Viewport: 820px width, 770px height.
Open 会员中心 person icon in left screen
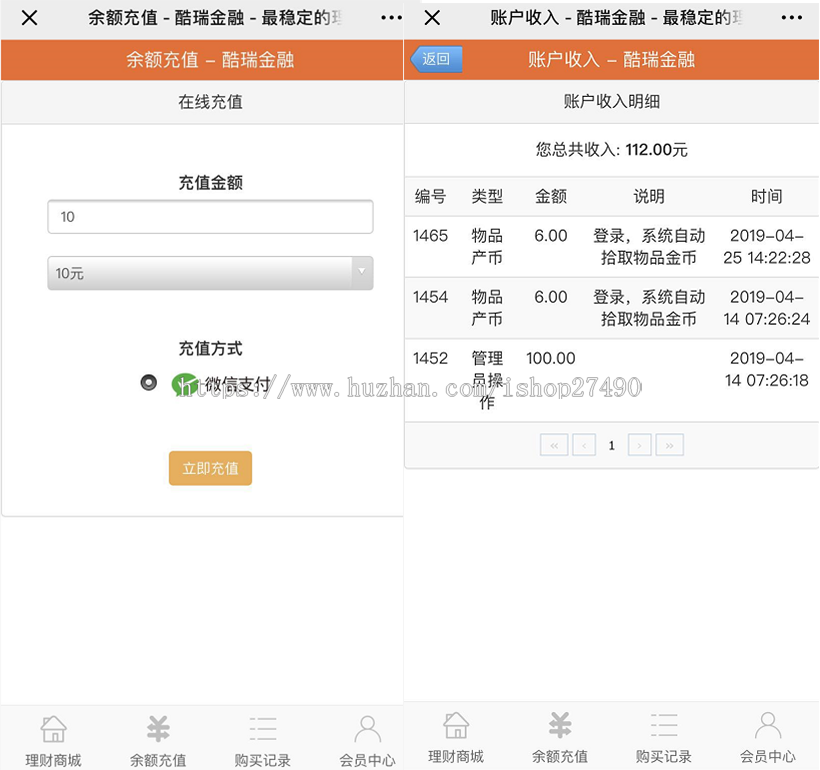tap(367, 729)
